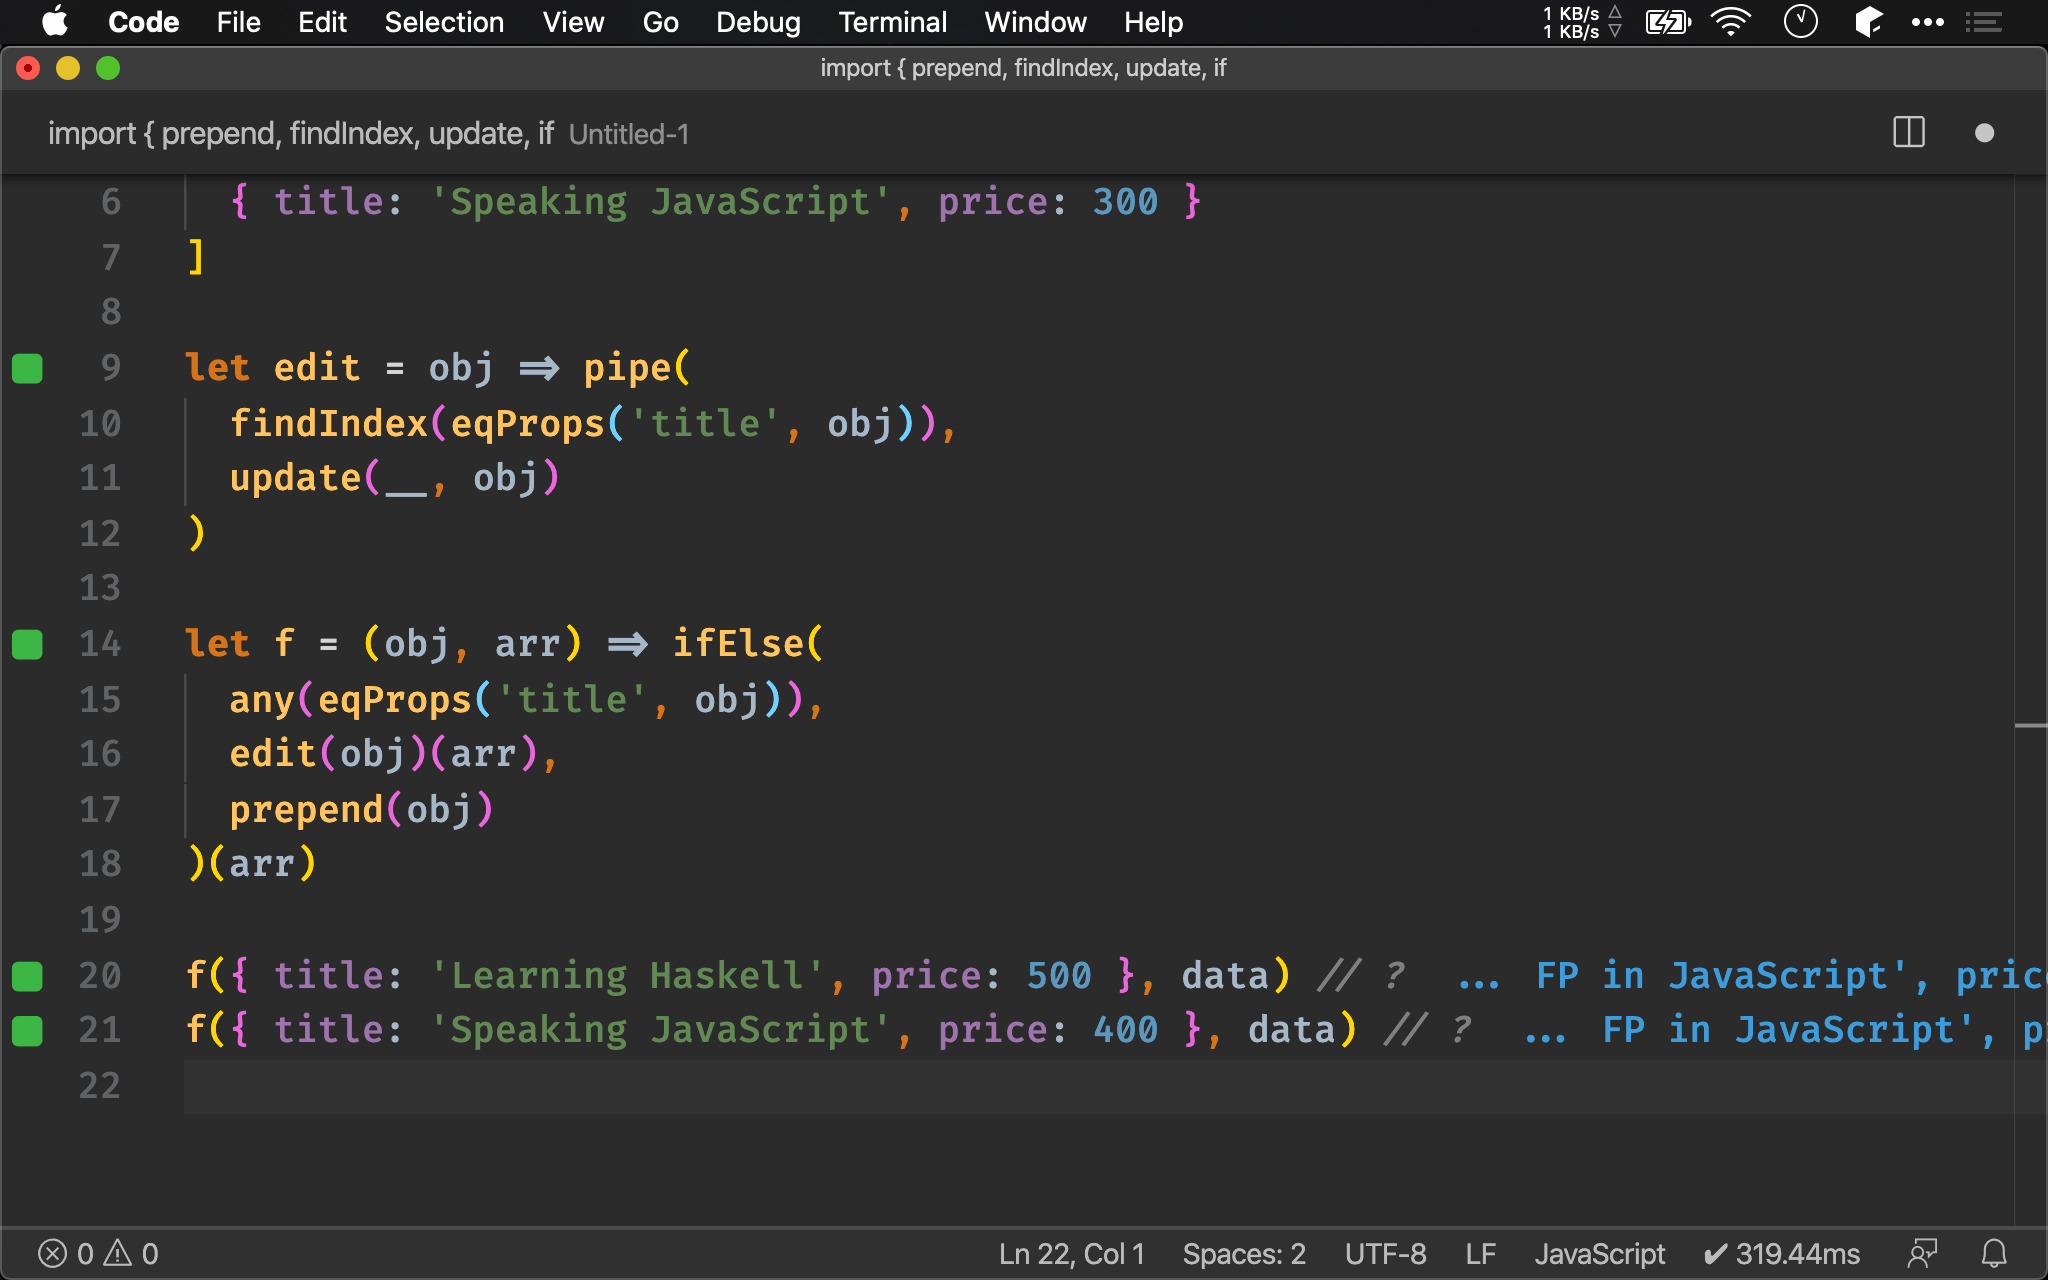This screenshot has width=2048, height=1280.
Task: Click the 'Speaking JavaScript' string on line 6
Action: [660, 202]
